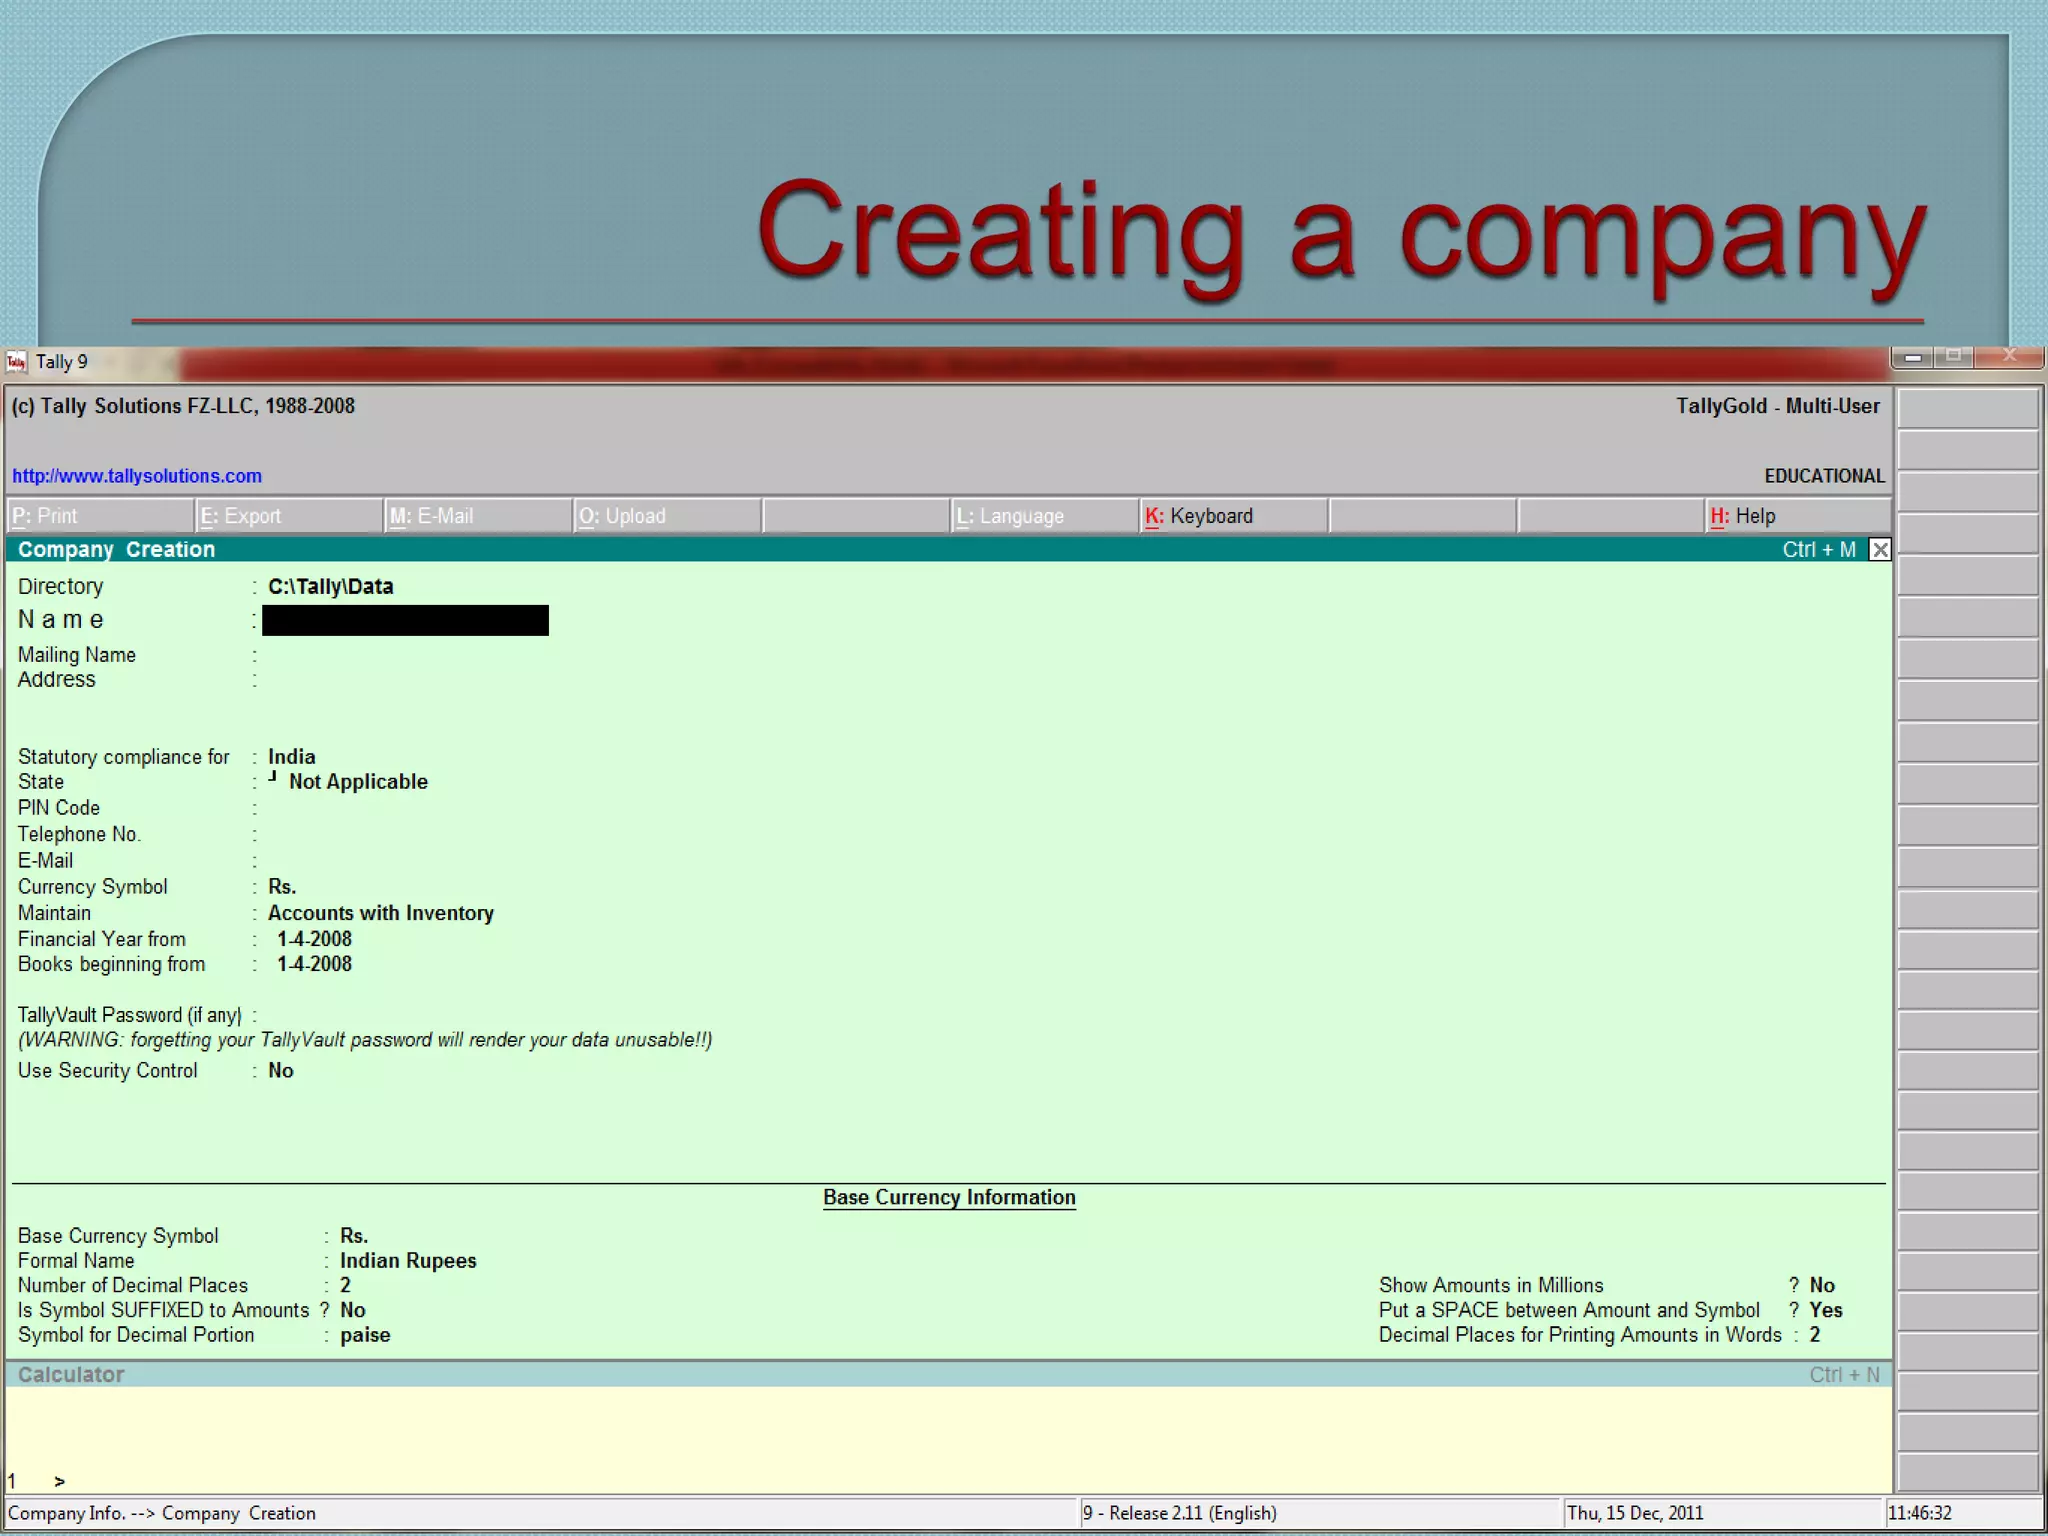This screenshot has width=2048, height=1536.
Task: Change Statutory compliance country India
Action: coord(291,757)
